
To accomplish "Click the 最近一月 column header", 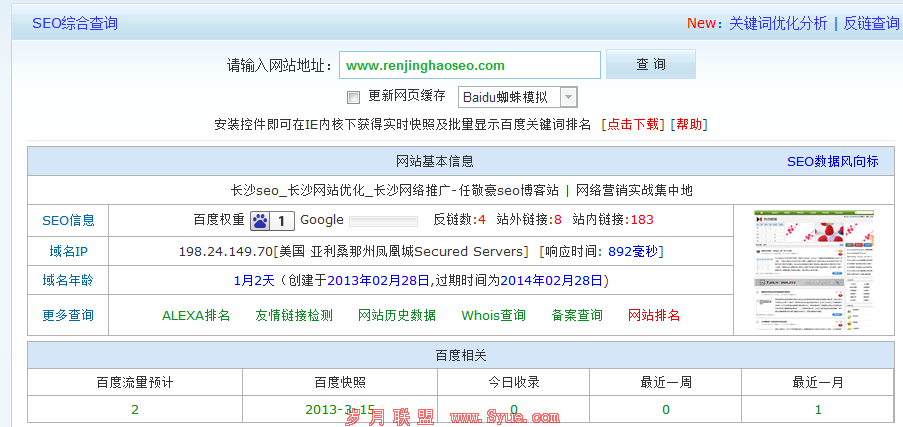I will [818, 383].
